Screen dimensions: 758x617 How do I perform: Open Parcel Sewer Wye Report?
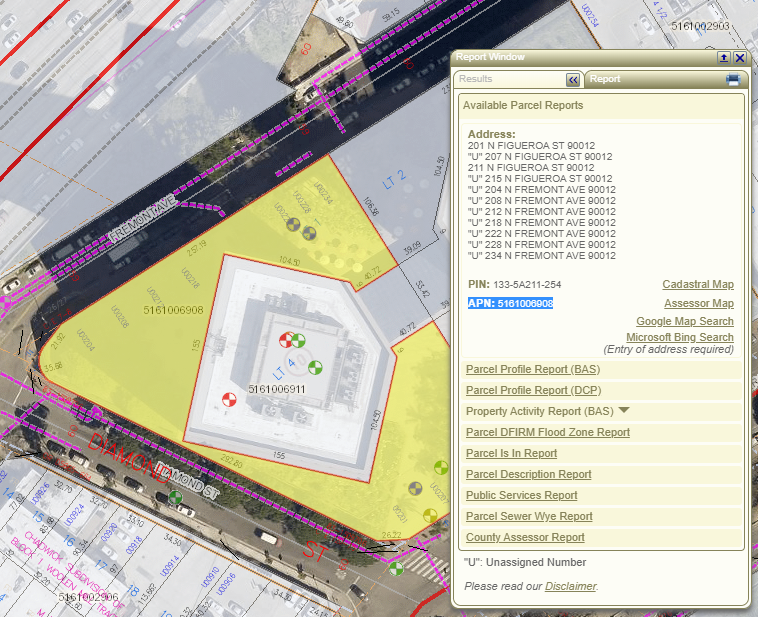coord(529,516)
